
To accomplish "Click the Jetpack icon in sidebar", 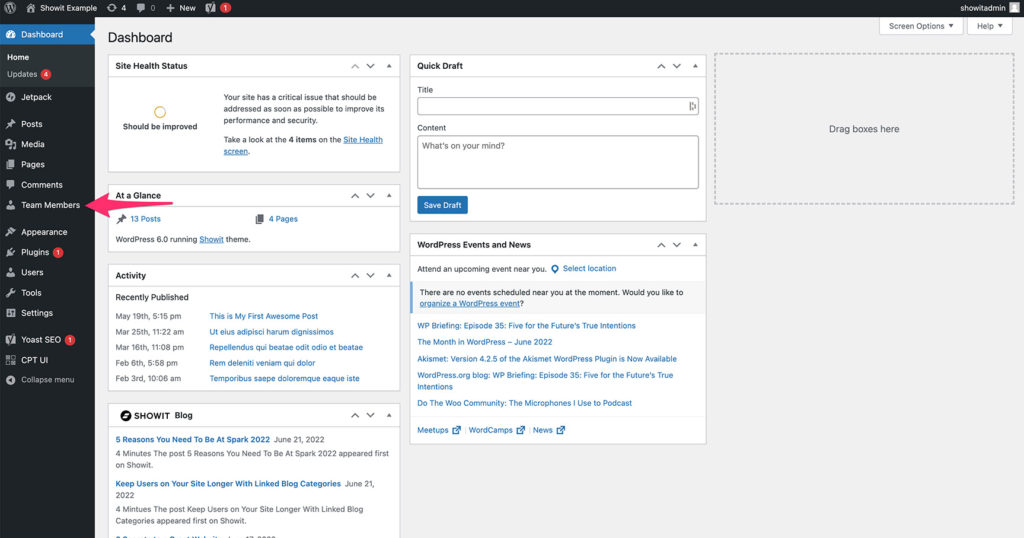I will pyautogui.click(x=10, y=97).
